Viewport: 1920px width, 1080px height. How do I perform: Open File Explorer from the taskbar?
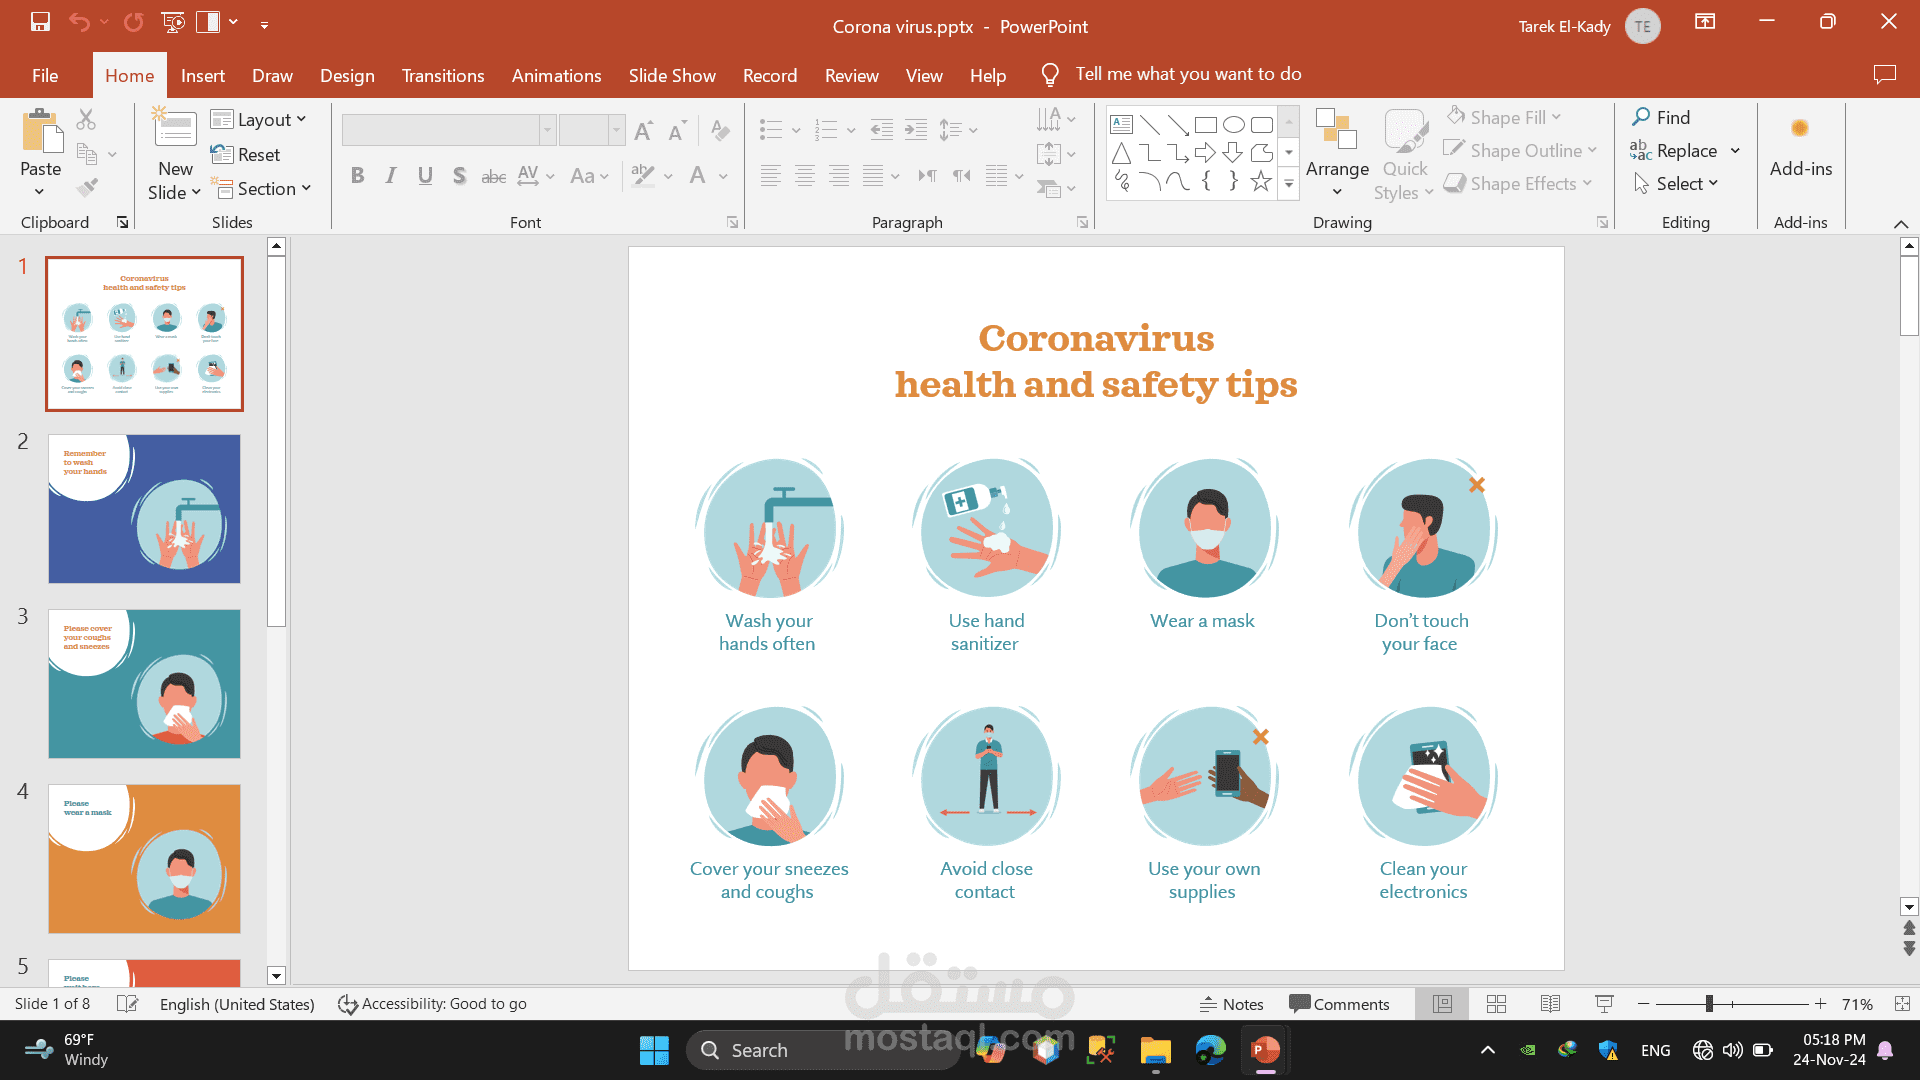[1155, 1050]
